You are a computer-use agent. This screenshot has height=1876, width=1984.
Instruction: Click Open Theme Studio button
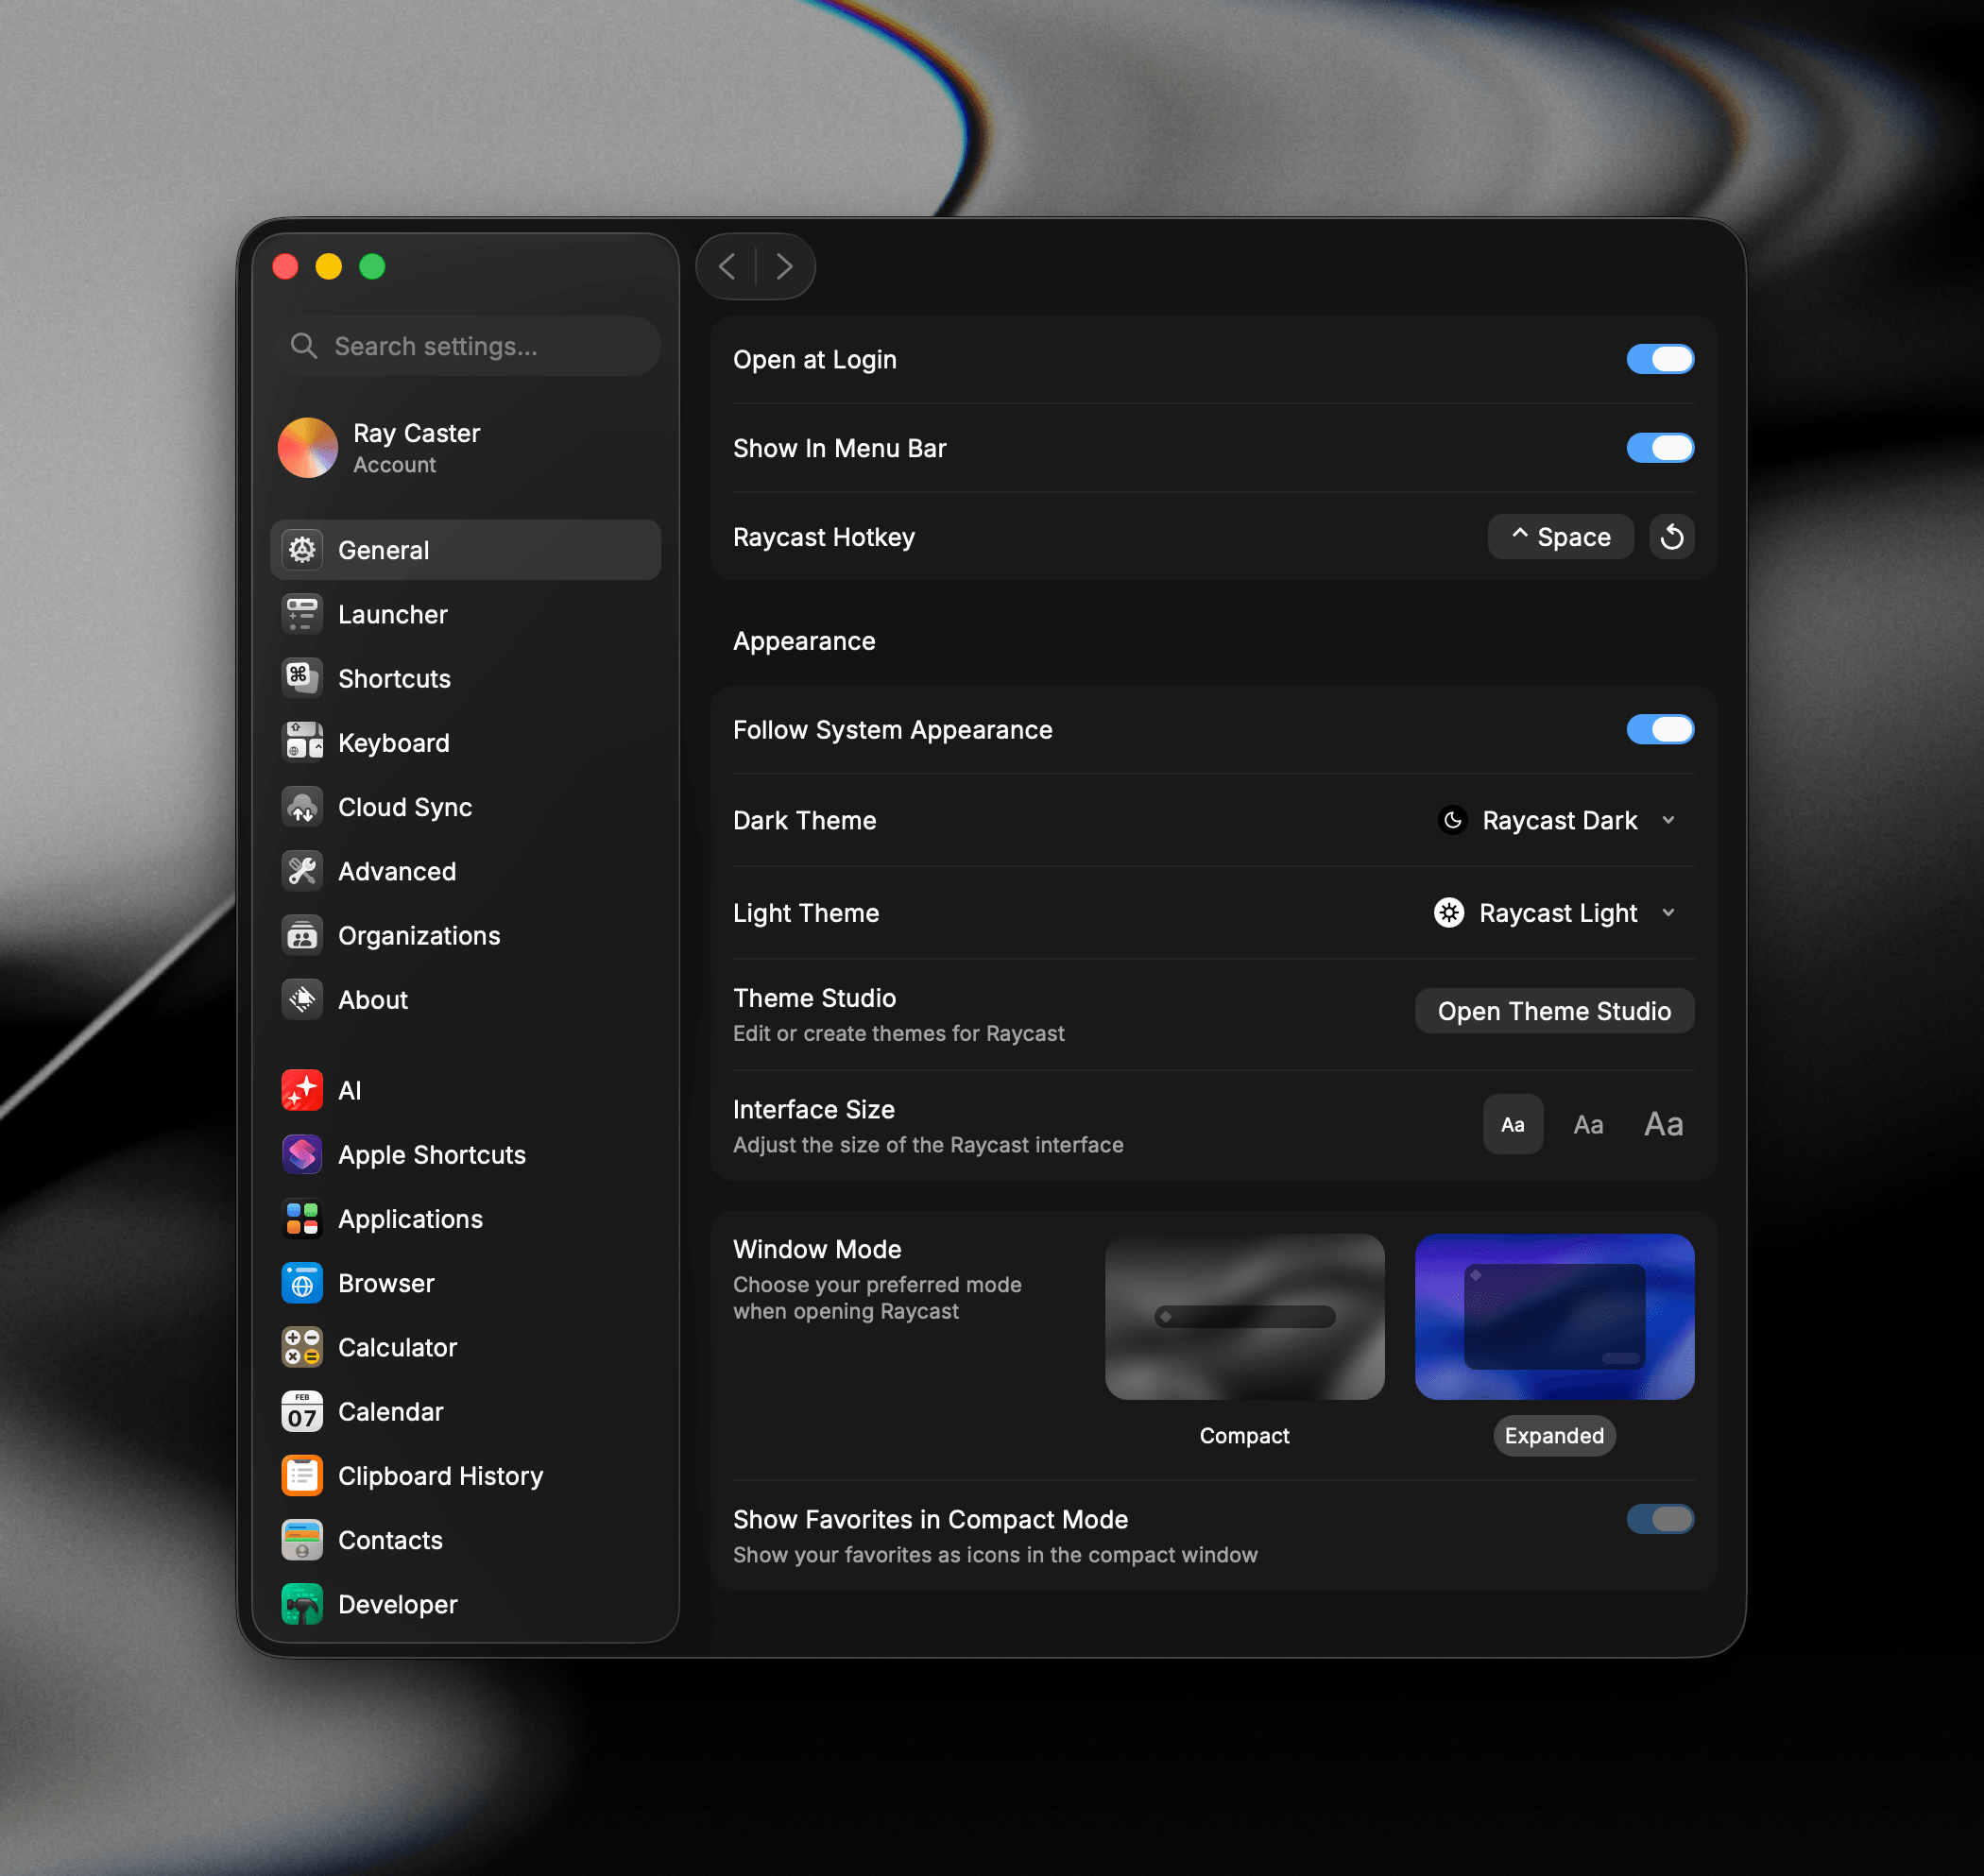coord(1554,1011)
